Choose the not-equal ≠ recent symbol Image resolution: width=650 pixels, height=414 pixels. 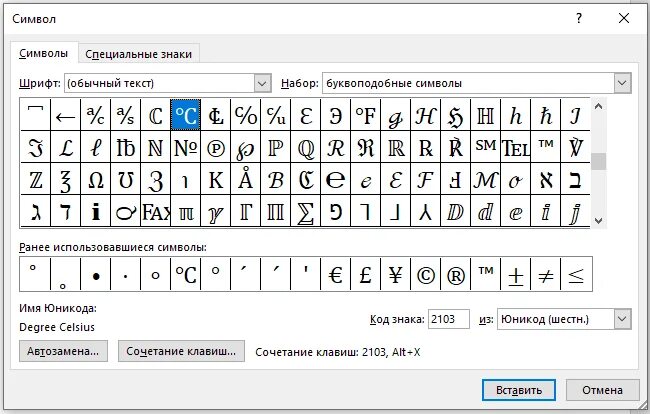point(546,274)
